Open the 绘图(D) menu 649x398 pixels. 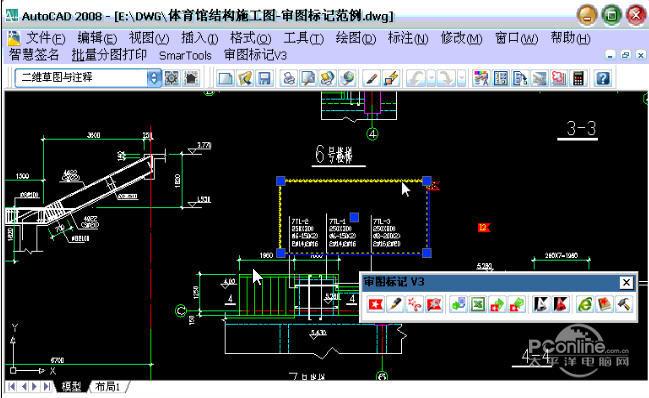[356, 38]
